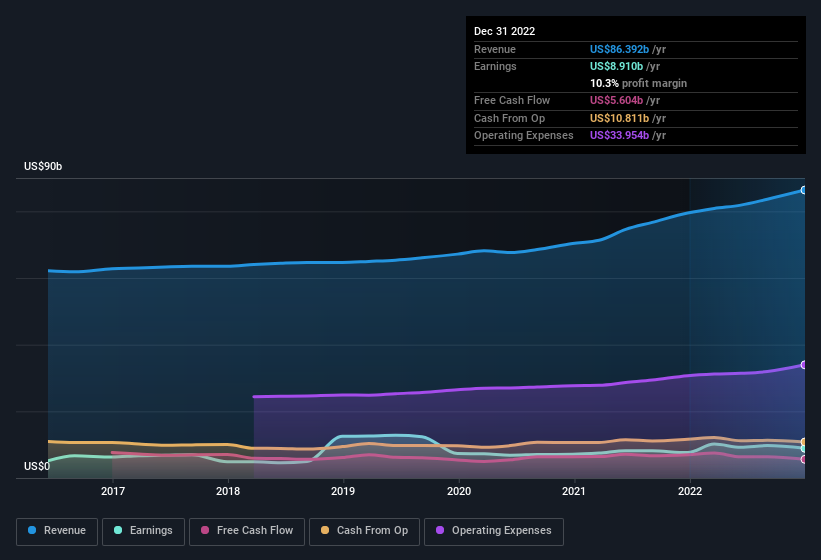821x560 pixels.
Task: Click the 10.3% profit margin text
Action: tap(638, 83)
